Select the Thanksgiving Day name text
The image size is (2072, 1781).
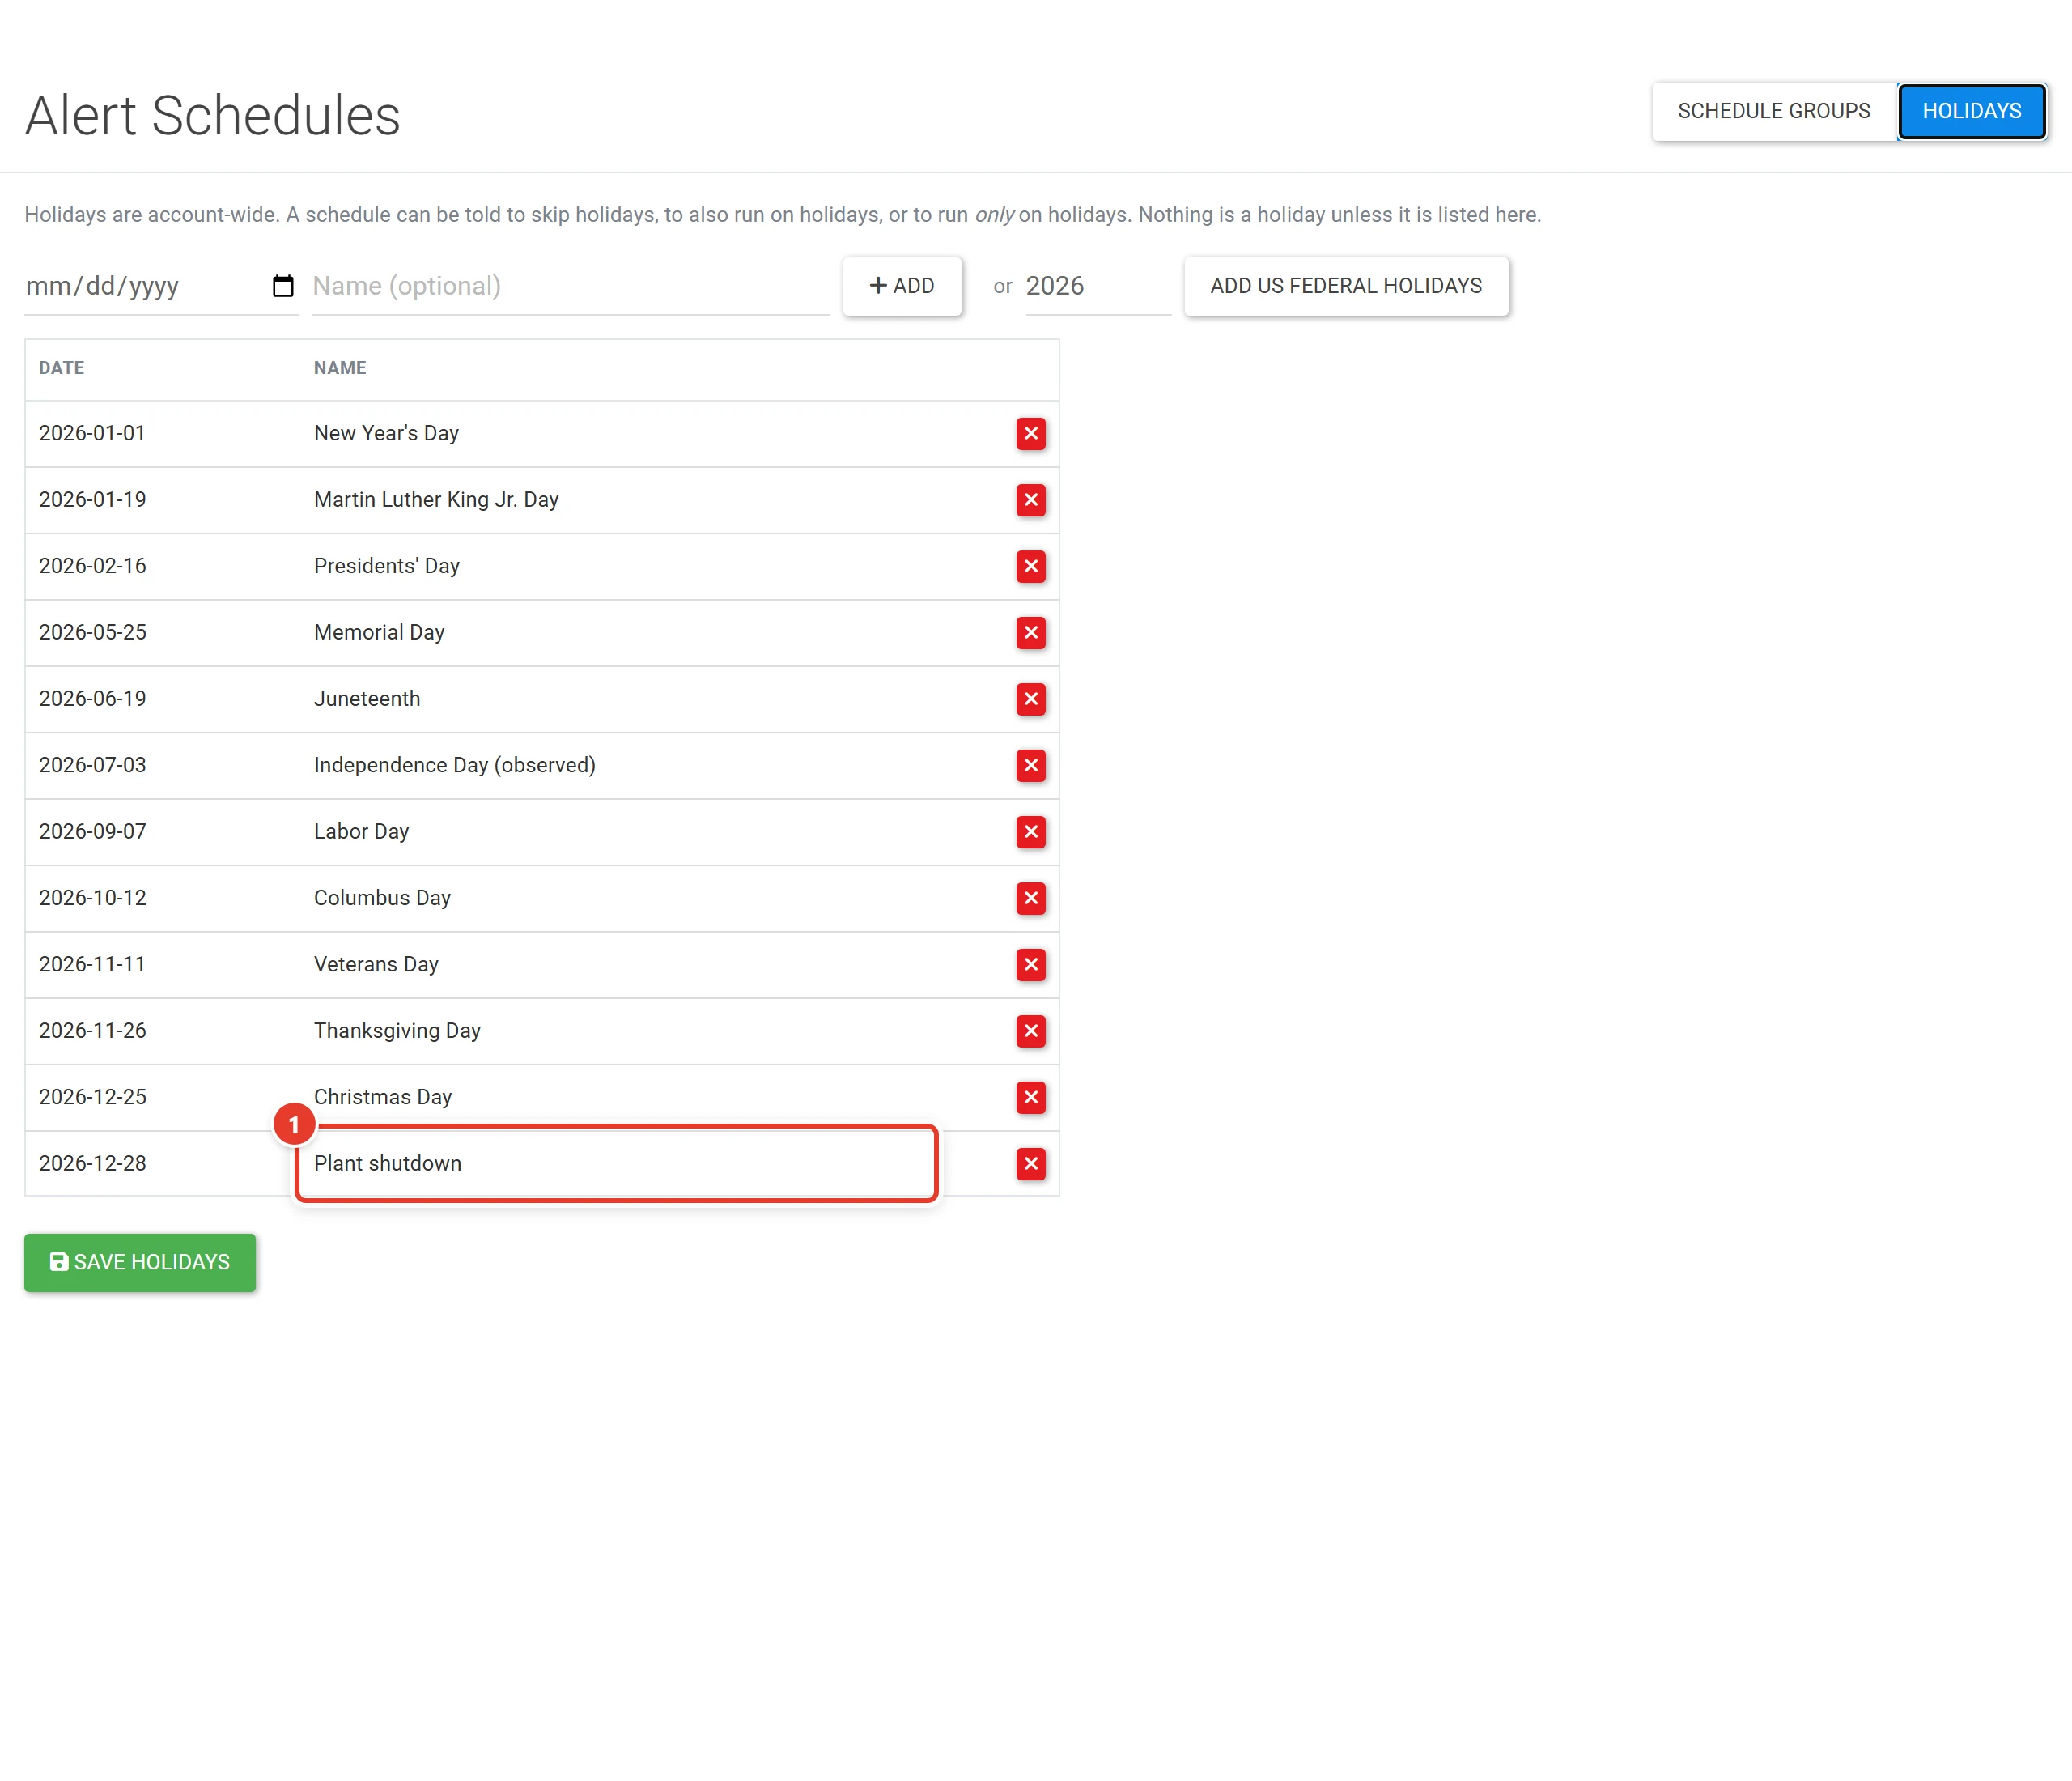point(397,1031)
